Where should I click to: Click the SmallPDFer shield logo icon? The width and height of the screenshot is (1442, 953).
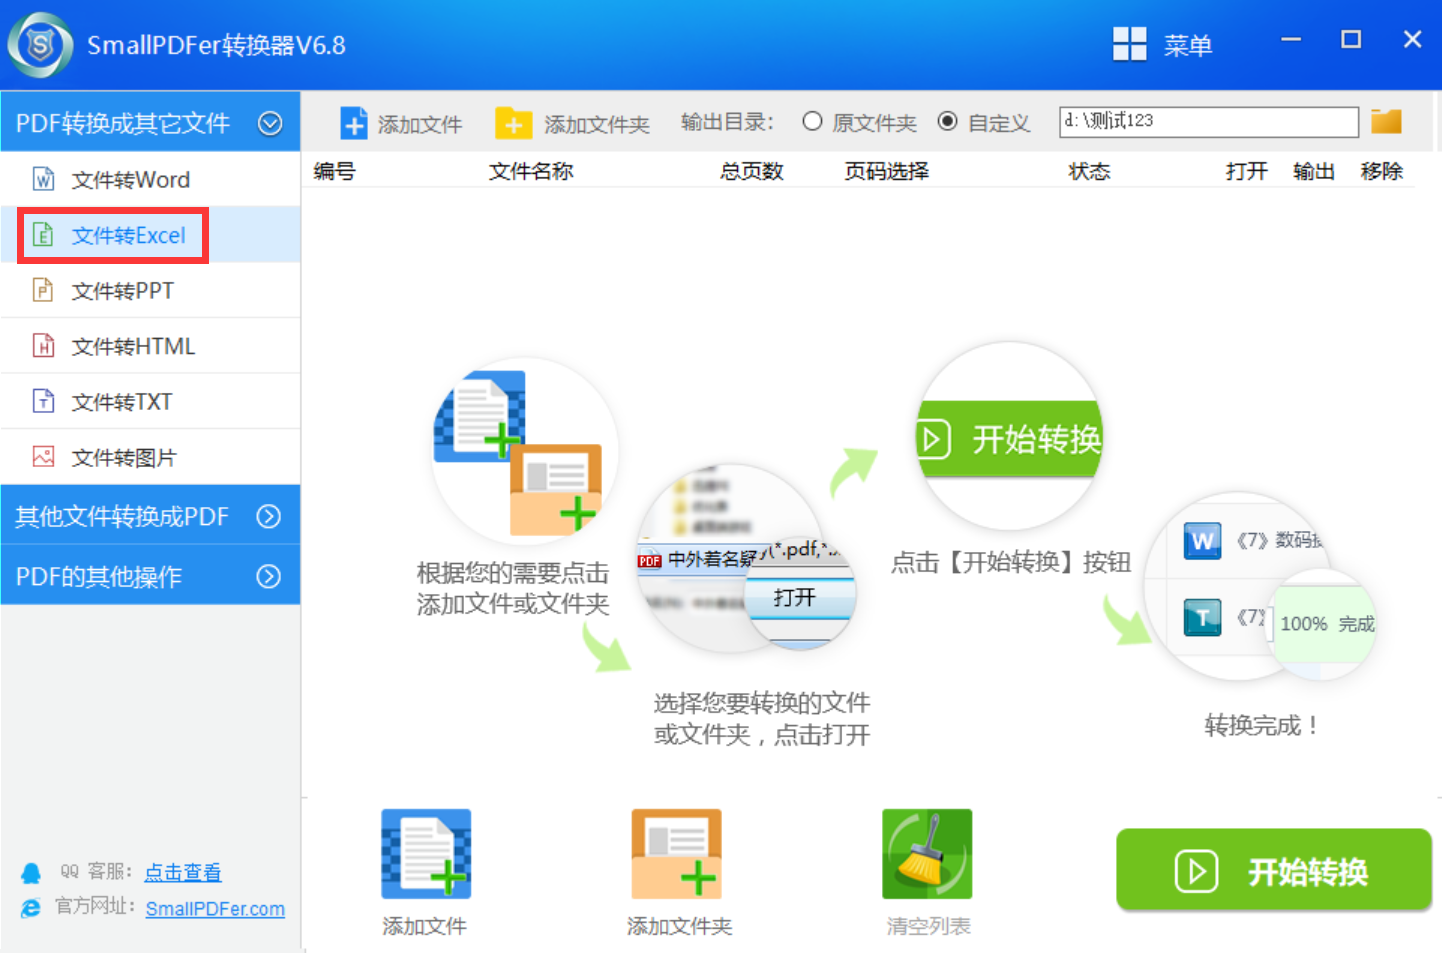40,45
